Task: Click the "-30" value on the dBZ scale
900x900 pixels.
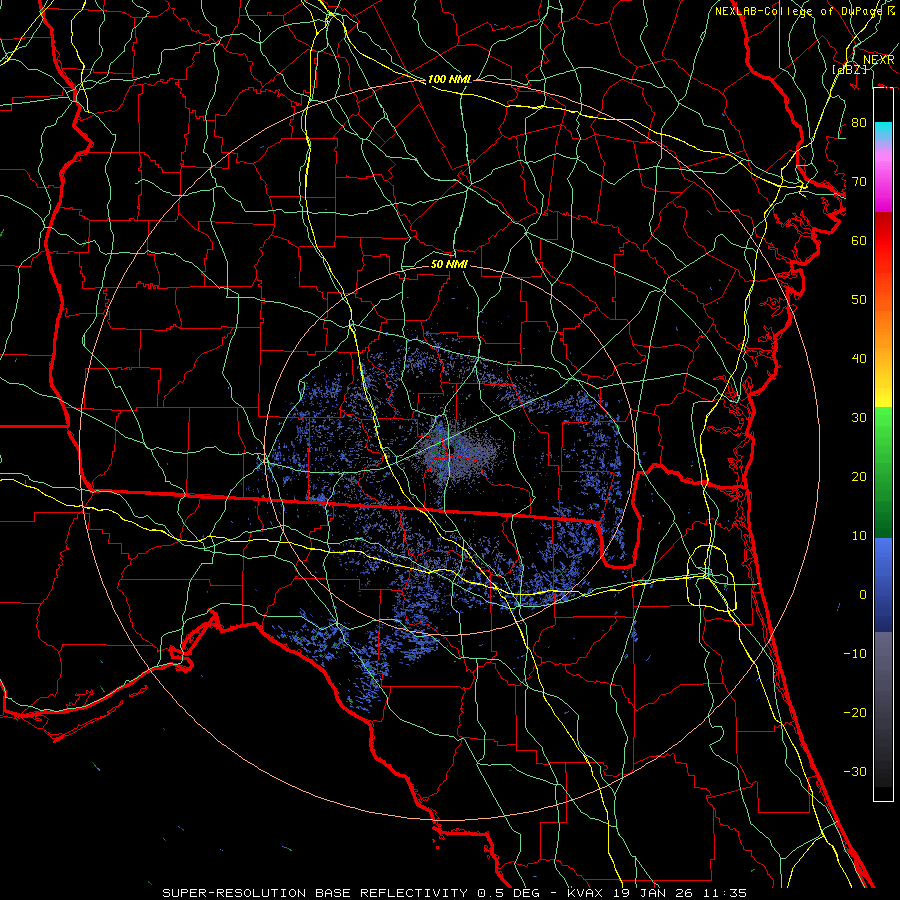Action: click(x=855, y=771)
